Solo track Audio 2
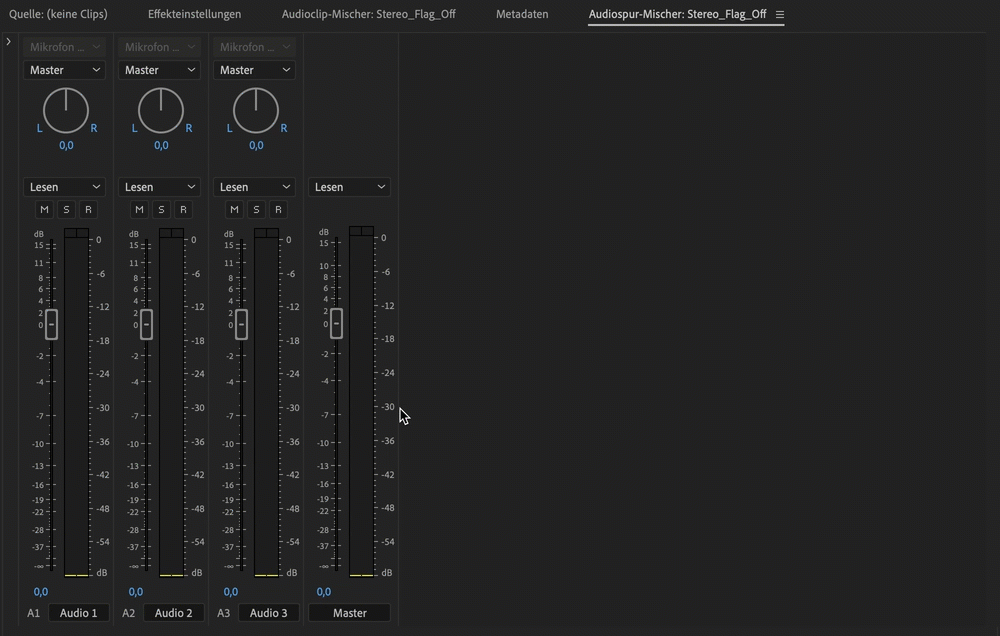This screenshot has height=636, width=1000. (161, 209)
